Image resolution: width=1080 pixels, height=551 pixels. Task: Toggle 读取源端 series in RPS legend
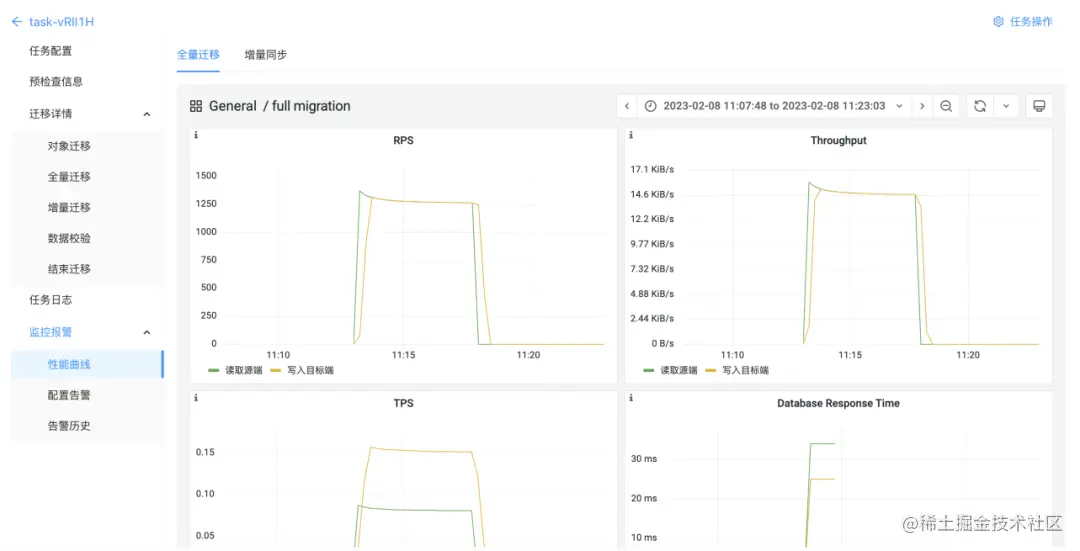click(244, 371)
